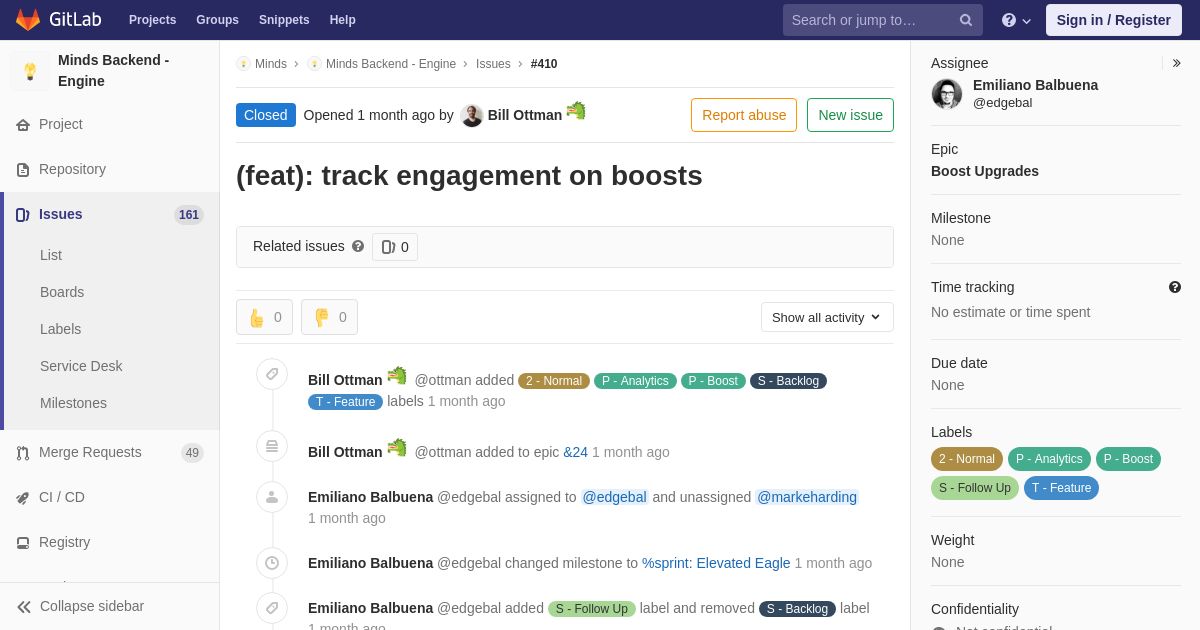Viewport: 1200px width, 630px height.
Task: Click Collapse sidebar text
Action: coord(92,606)
